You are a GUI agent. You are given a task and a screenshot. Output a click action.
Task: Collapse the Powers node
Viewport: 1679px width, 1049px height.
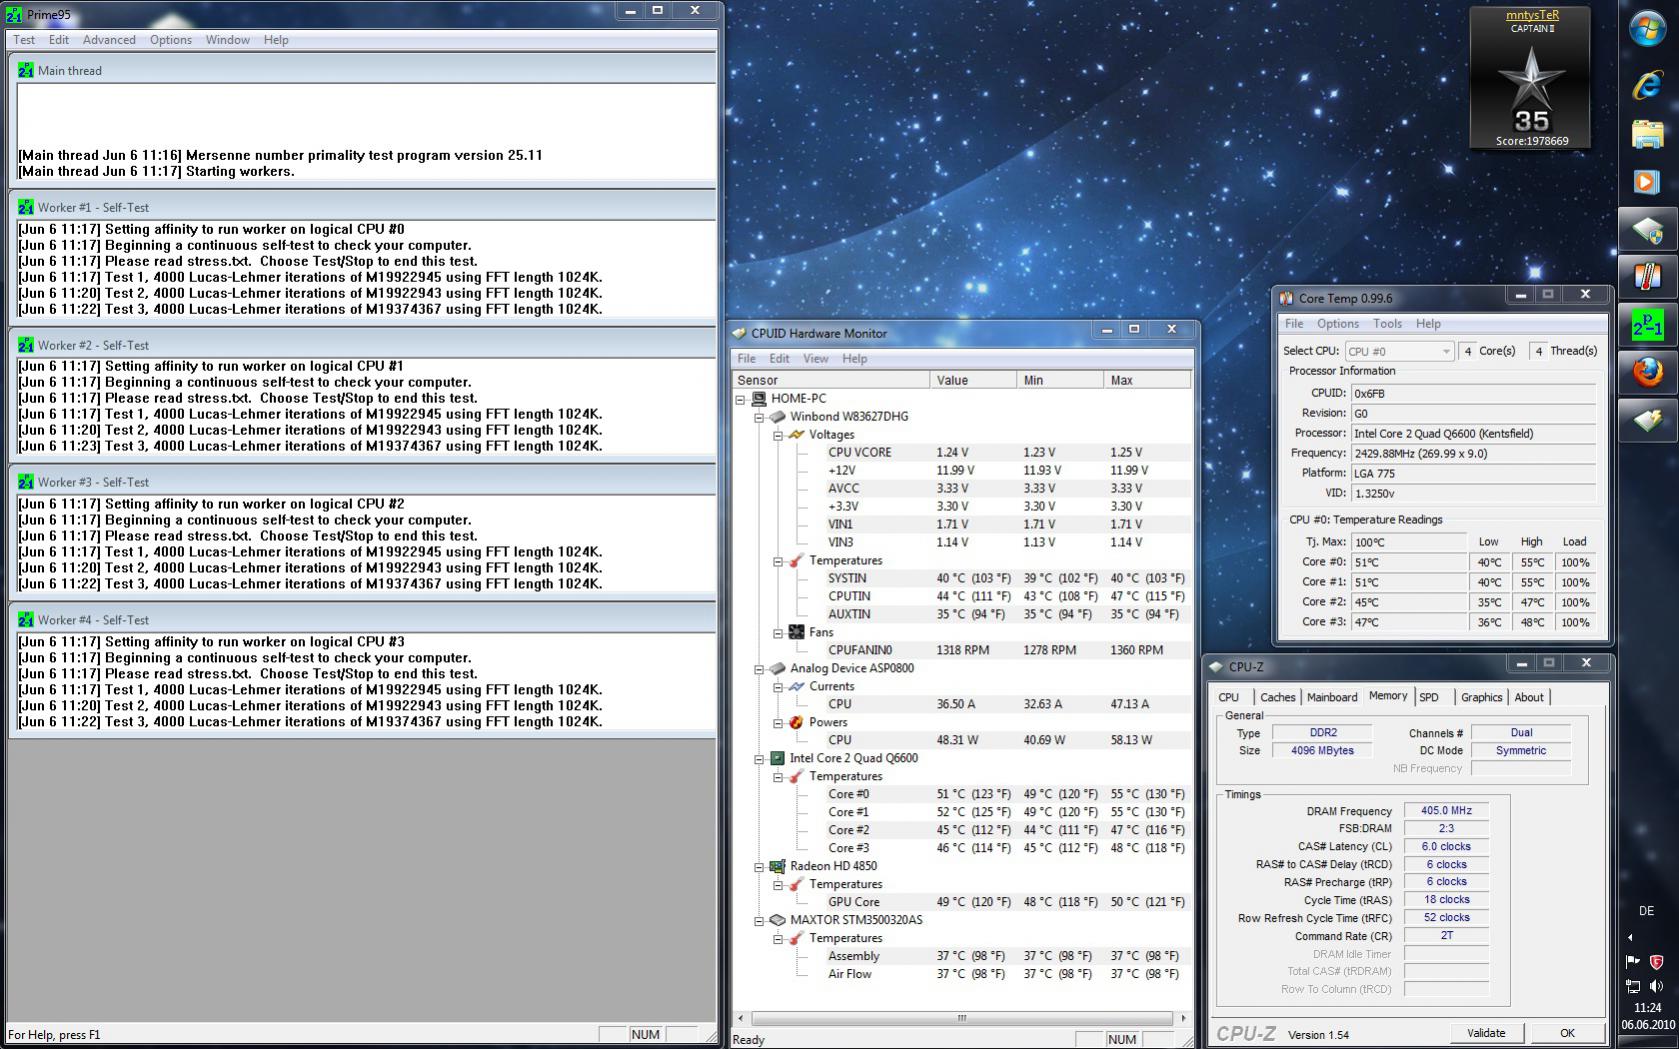click(778, 723)
